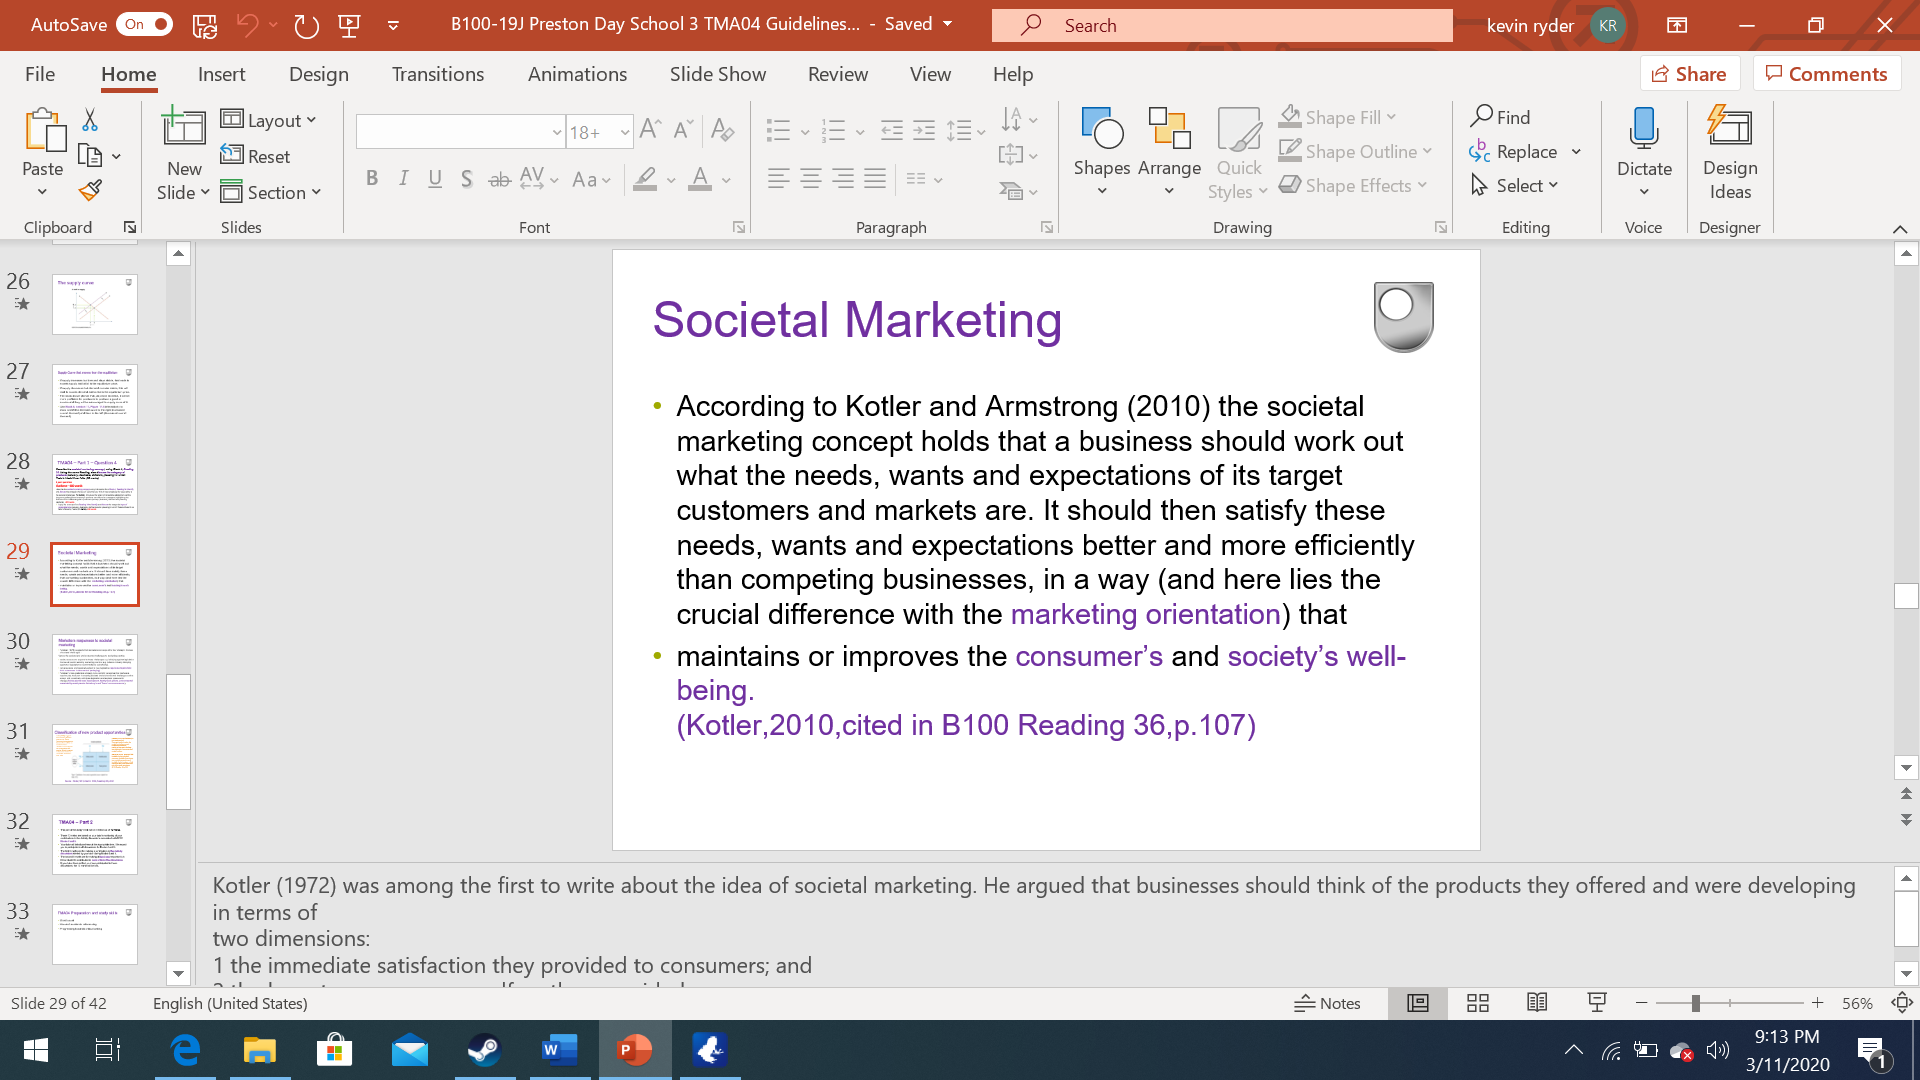The height and width of the screenshot is (1080, 1920).
Task: Click the Paste clipboard icon
Action: (x=43, y=130)
